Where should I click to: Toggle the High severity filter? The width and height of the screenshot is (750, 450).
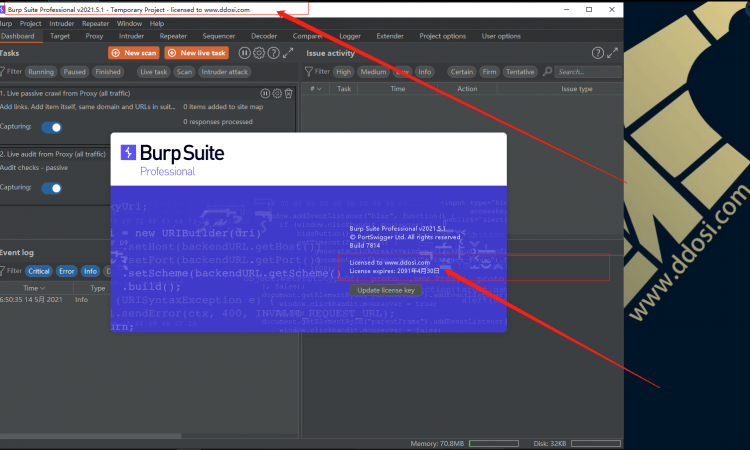[x=343, y=72]
